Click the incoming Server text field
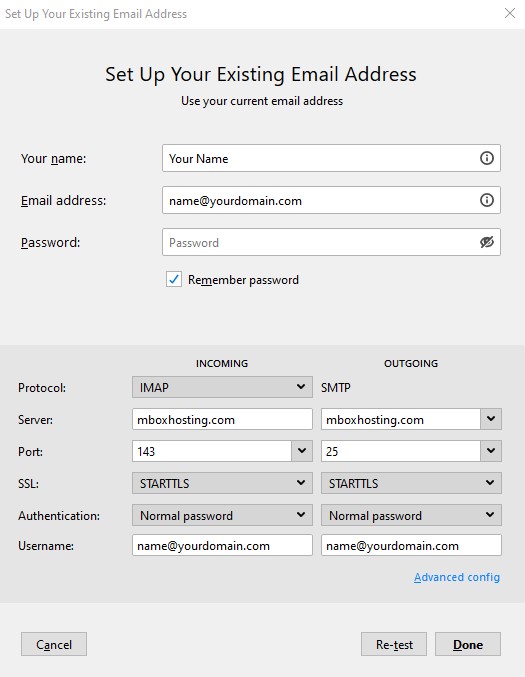Screen dimensions: 525x677 pos(222,419)
